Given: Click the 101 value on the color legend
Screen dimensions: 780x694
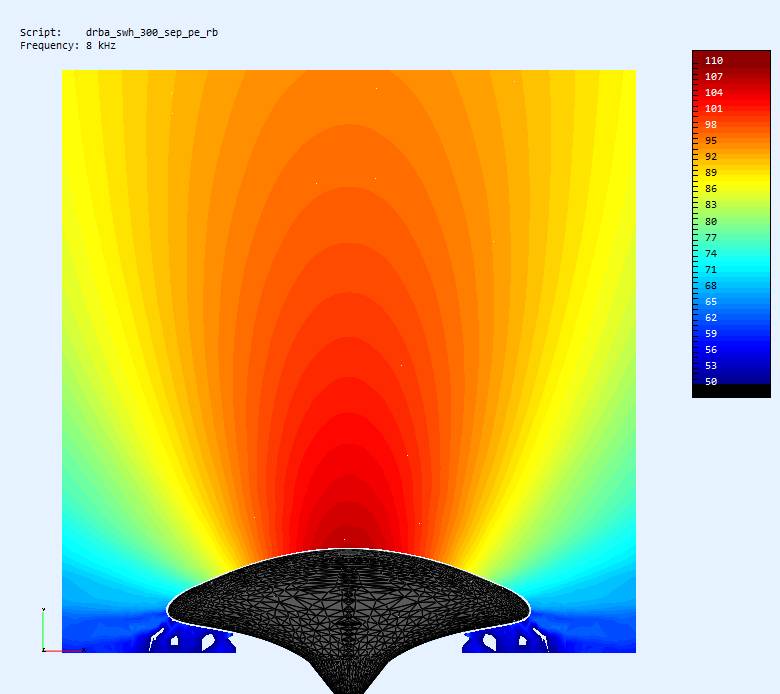Looking at the screenshot, I should point(714,108).
